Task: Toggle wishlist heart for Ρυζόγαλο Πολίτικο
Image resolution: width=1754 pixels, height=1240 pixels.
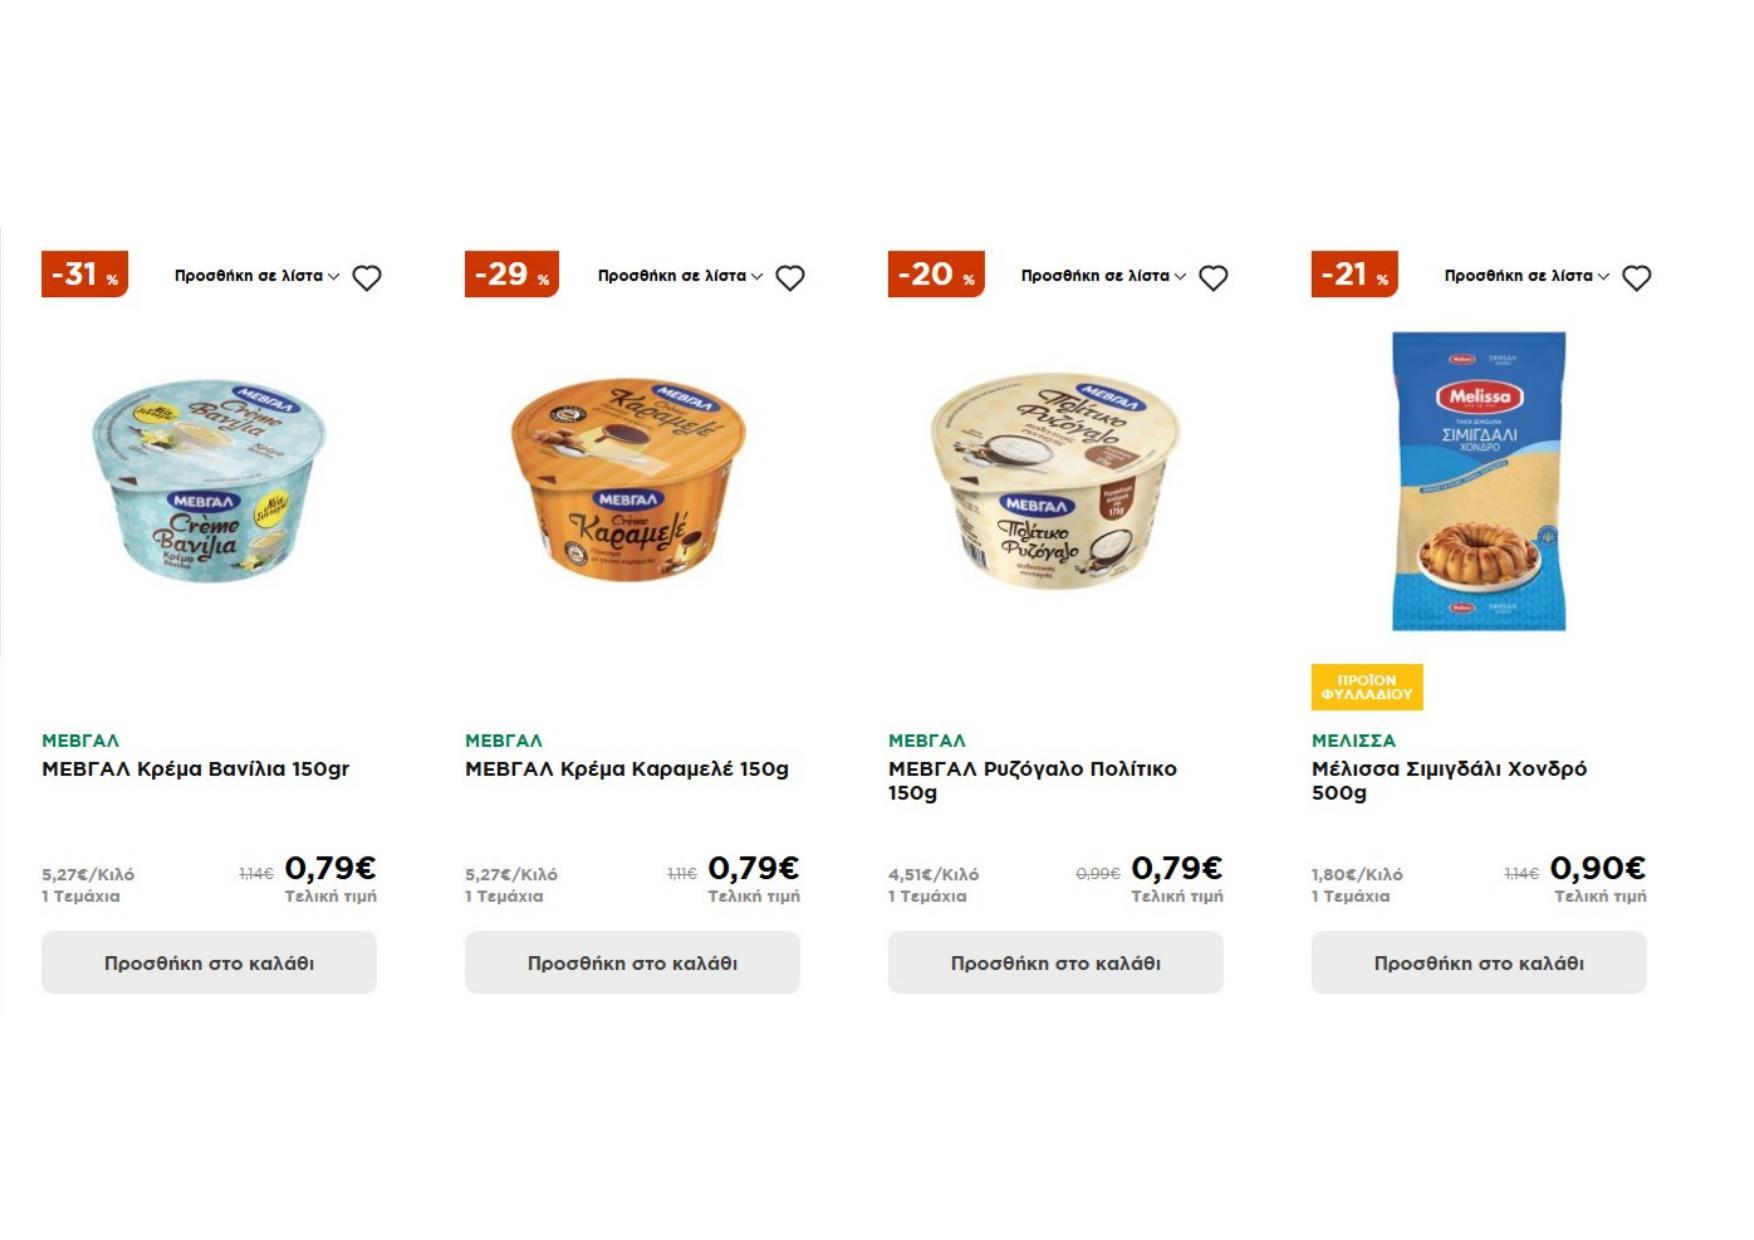Action: [x=1213, y=278]
